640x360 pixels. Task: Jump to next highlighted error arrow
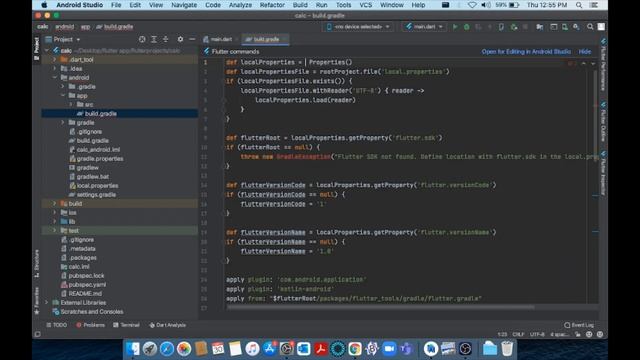point(593,64)
